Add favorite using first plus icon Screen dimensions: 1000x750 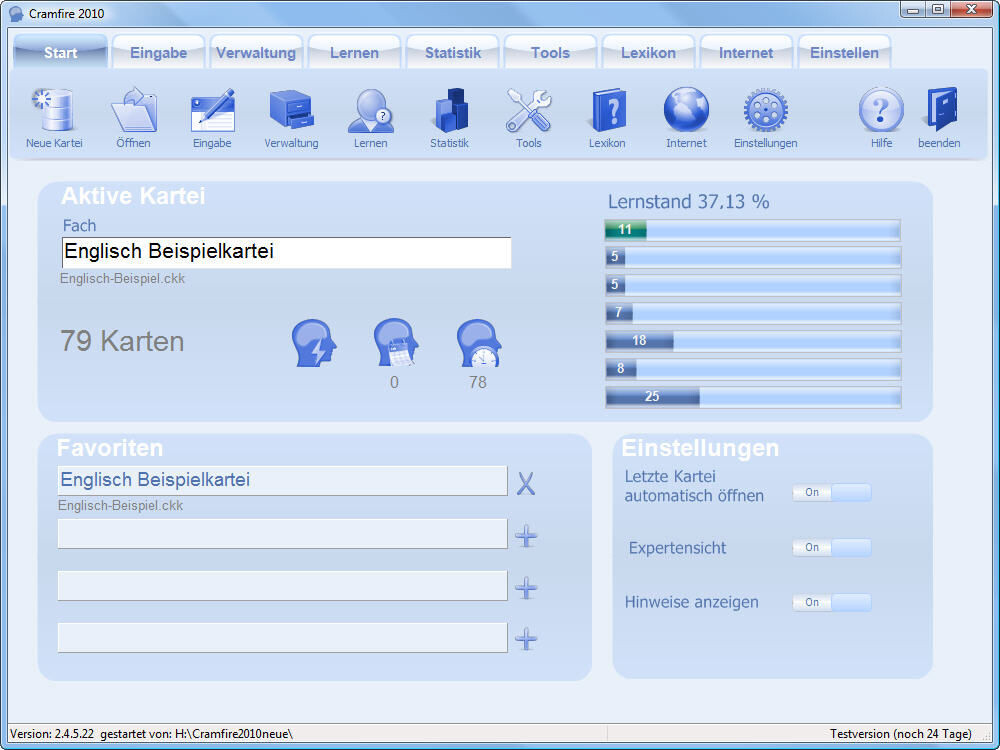pos(526,536)
